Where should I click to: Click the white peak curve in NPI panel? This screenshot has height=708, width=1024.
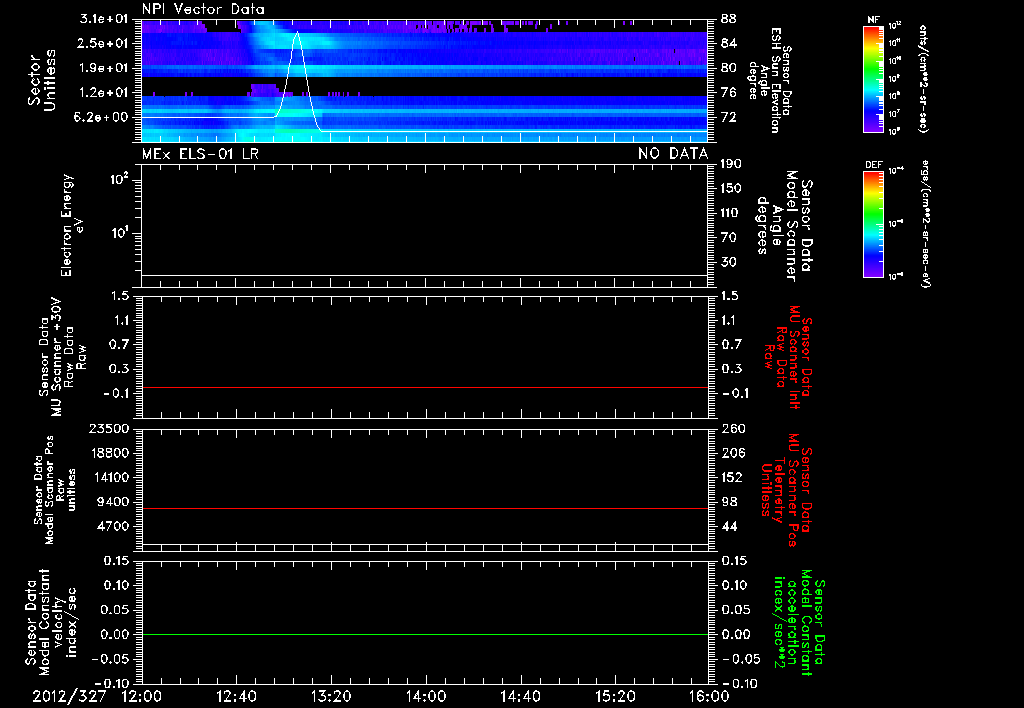(x=298, y=80)
